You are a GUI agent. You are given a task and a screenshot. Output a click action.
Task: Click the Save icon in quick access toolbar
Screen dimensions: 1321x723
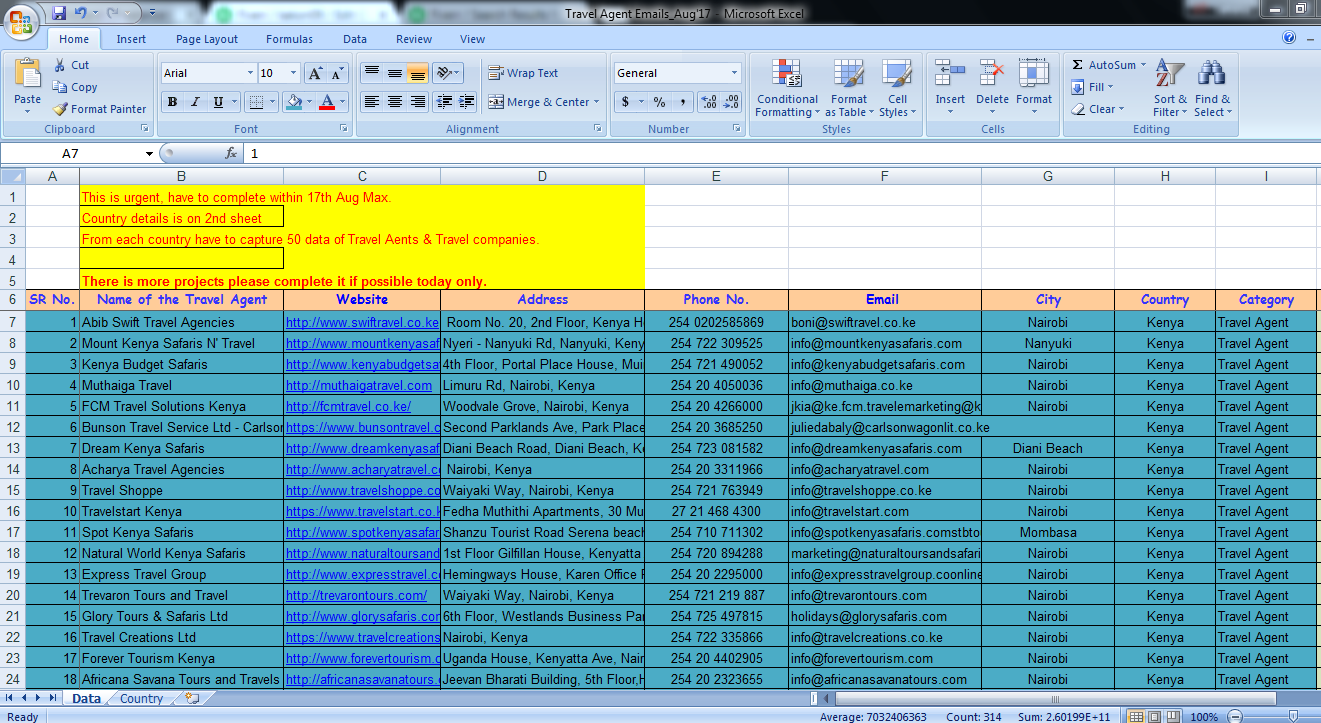point(59,13)
